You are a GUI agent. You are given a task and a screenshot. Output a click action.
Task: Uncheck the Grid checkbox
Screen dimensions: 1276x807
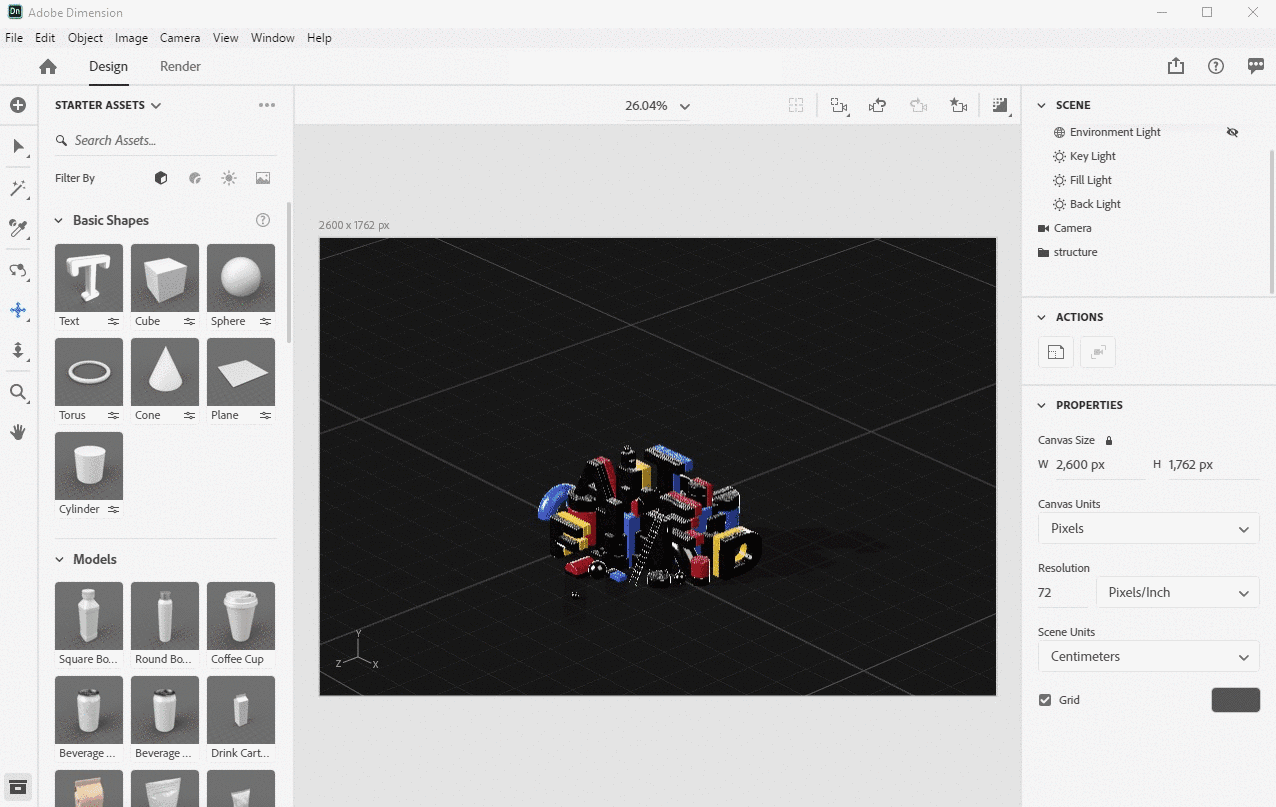[x=1045, y=700]
